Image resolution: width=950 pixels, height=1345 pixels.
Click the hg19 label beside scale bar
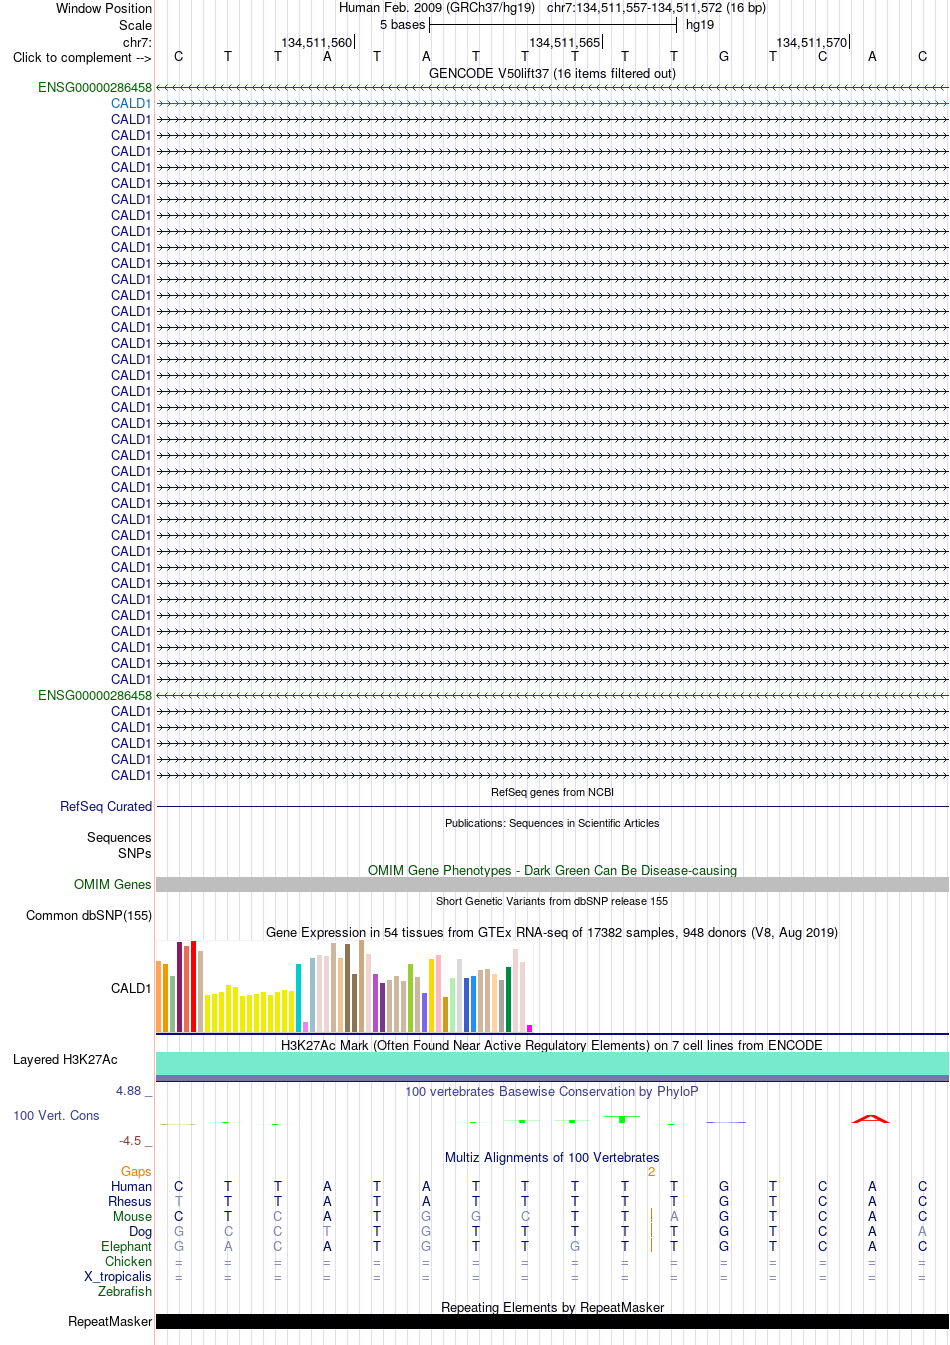tap(700, 25)
